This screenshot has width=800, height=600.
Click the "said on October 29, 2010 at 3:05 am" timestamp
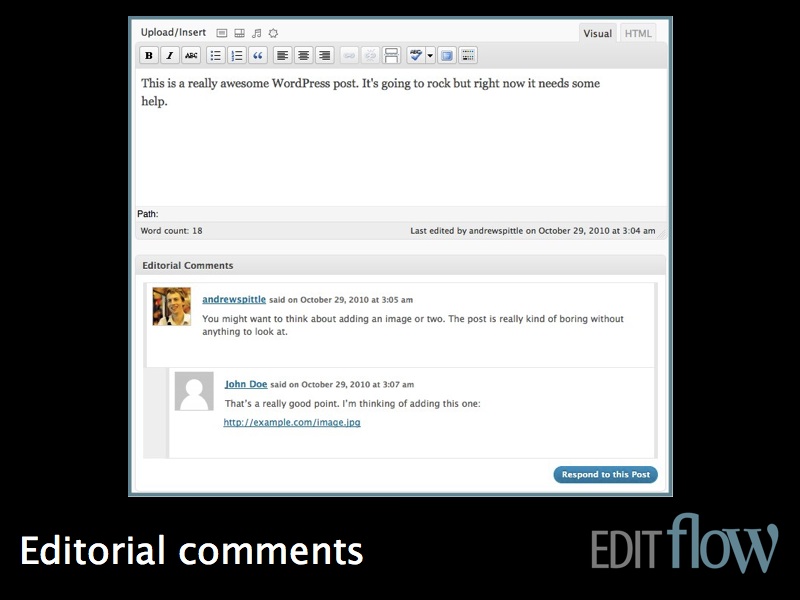click(x=341, y=300)
